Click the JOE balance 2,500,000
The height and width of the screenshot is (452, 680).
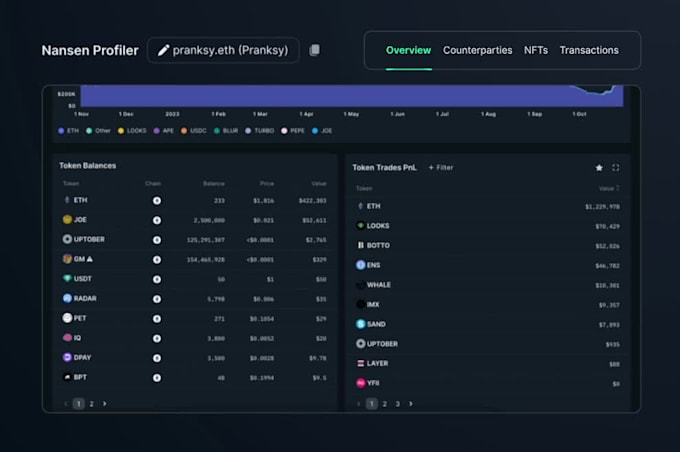click(209, 220)
